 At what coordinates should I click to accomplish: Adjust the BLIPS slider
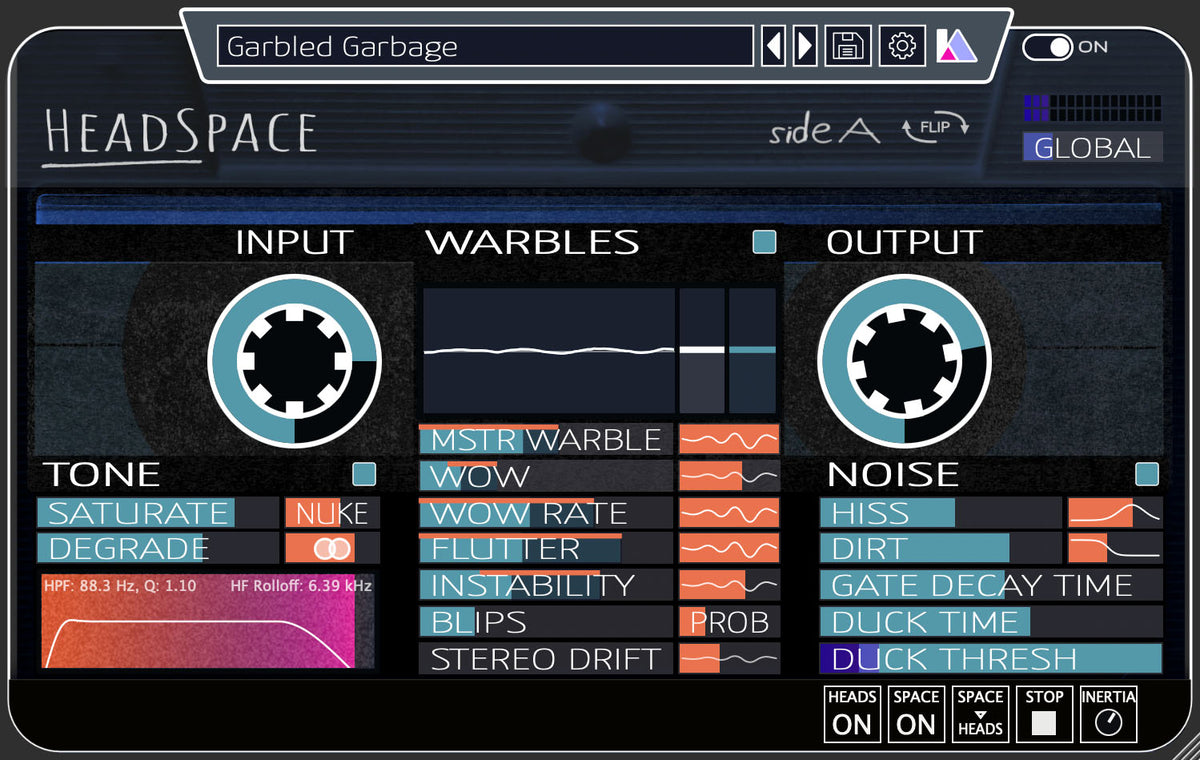coord(546,622)
